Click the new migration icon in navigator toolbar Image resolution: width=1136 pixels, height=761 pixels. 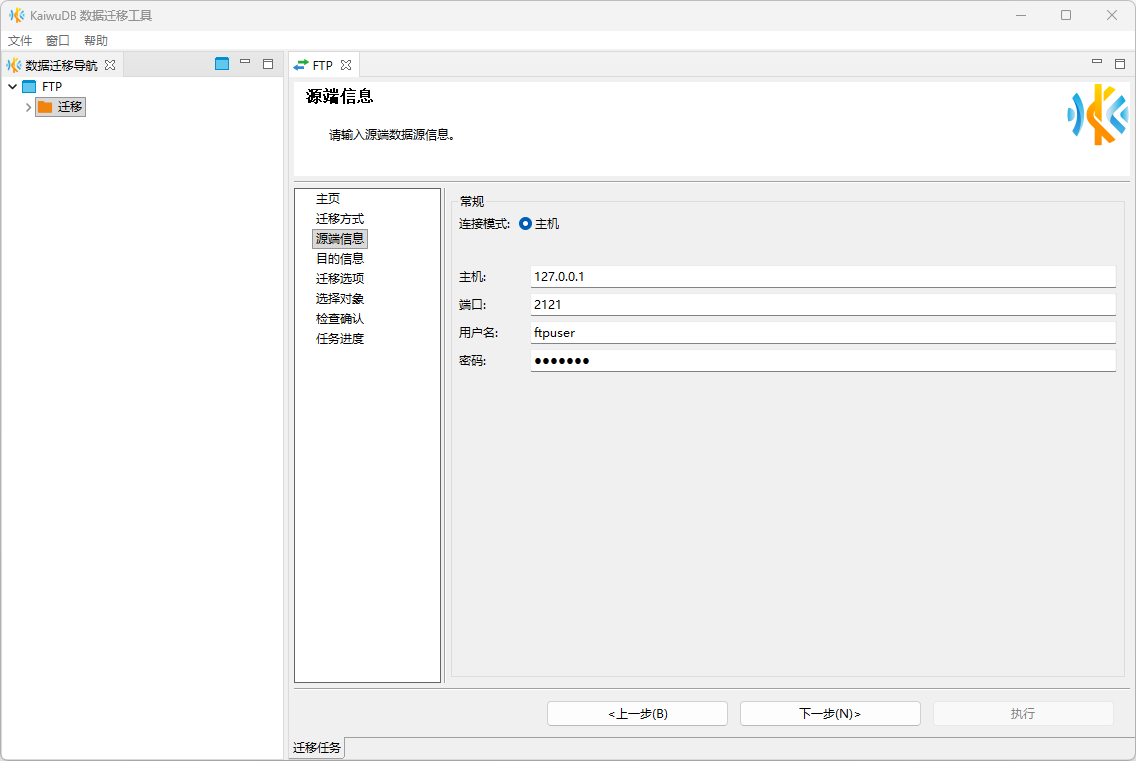coord(222,64)
